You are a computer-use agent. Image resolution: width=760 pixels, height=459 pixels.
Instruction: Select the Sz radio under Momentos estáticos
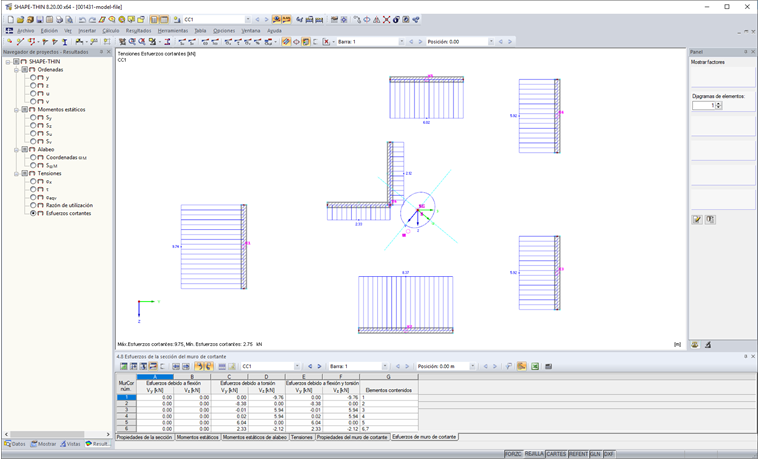click(x=33, y=125)
